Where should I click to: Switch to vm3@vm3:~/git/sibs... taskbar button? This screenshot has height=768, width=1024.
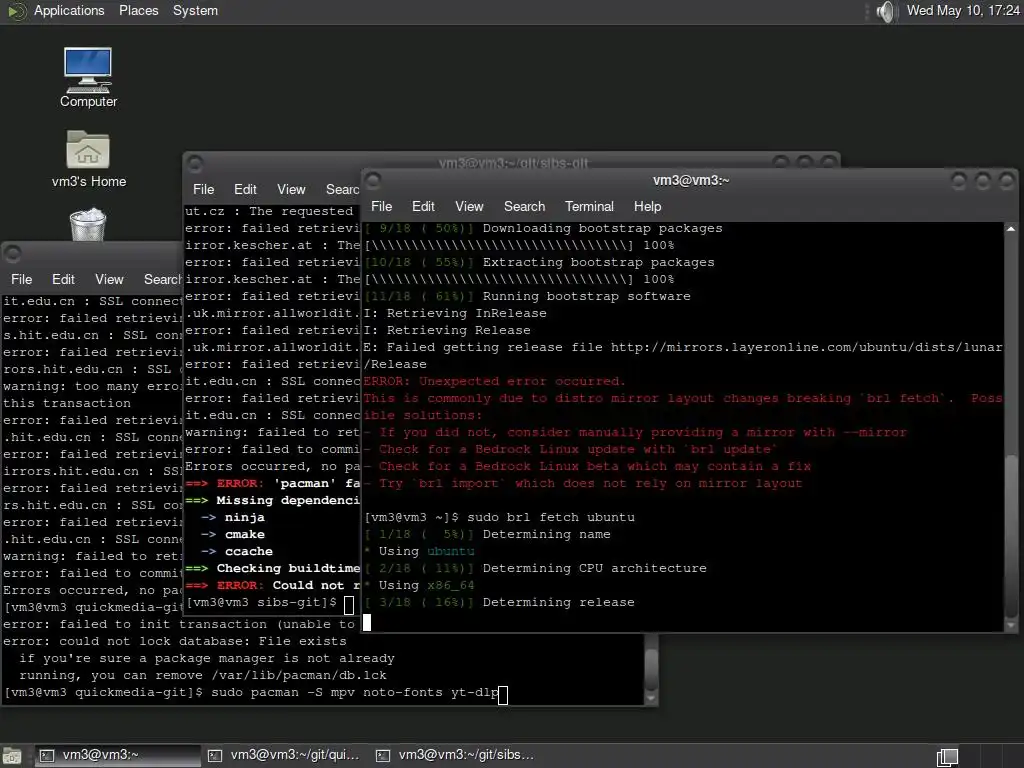(456, 756)
